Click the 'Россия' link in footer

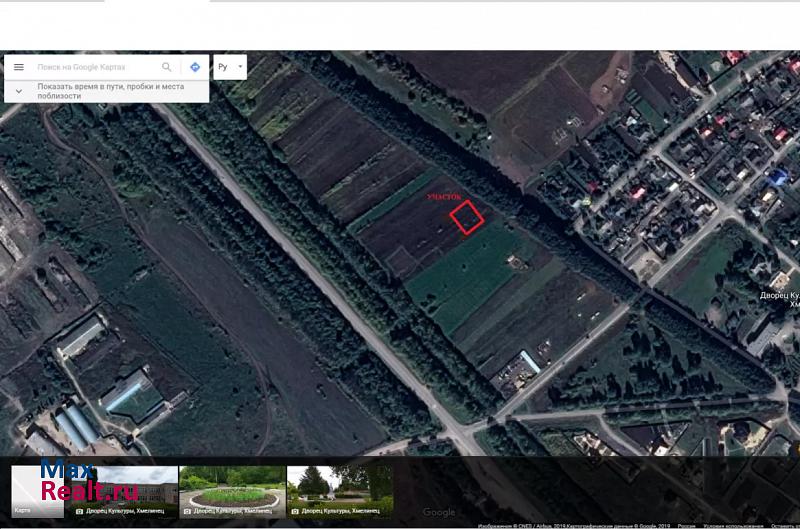click(x=687, y=525)
